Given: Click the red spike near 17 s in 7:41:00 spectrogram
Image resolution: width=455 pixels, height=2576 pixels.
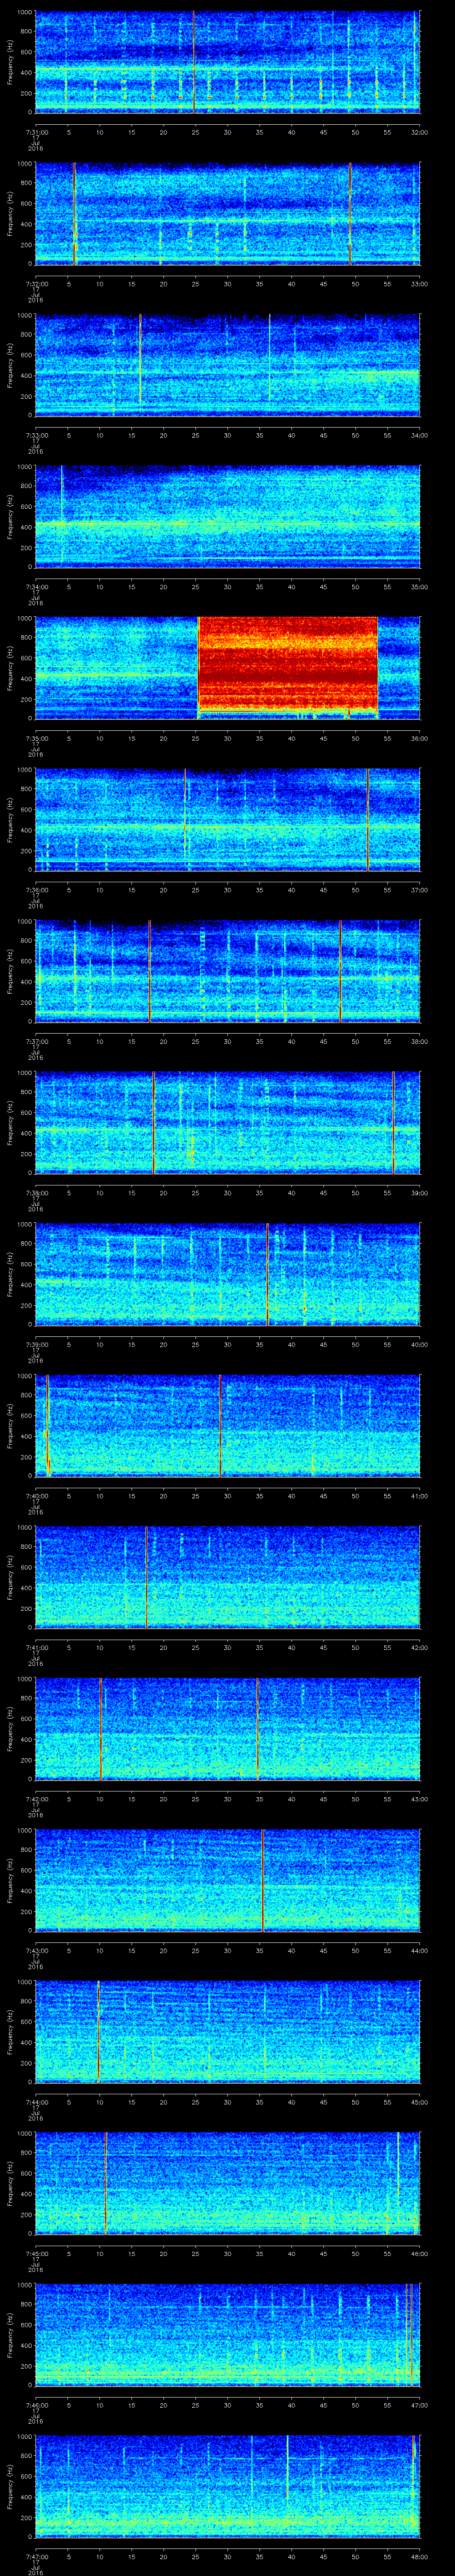Looking at the screenshot, I should tap(146, 1576).
